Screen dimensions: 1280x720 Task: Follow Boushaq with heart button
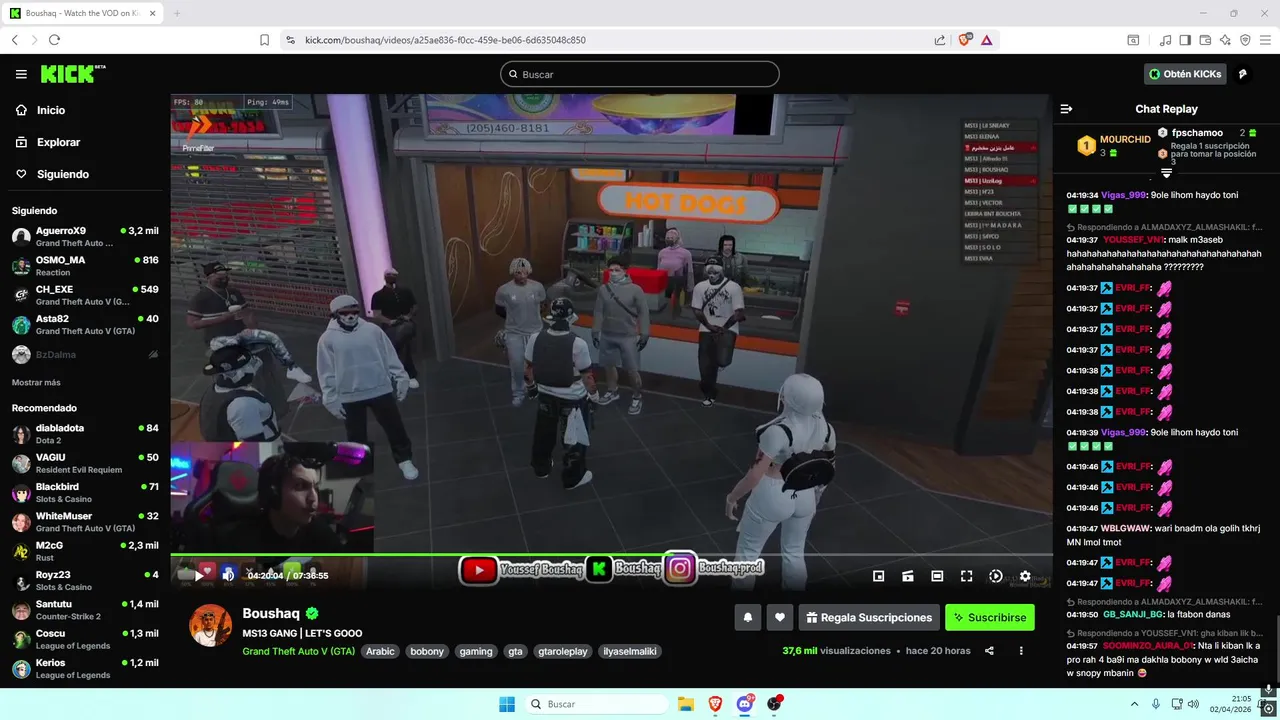pos(780,617)
